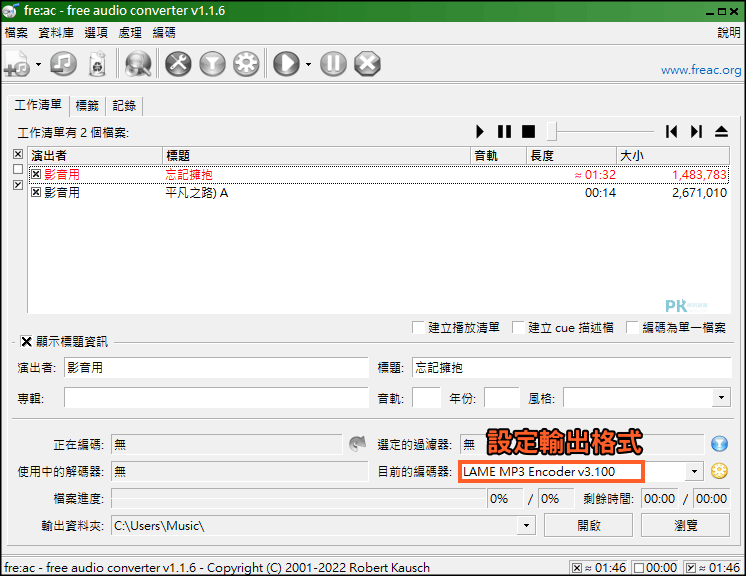Open the 說明 menu
Viewport: 746px width, 576px height.
click(x=729, y=32)
